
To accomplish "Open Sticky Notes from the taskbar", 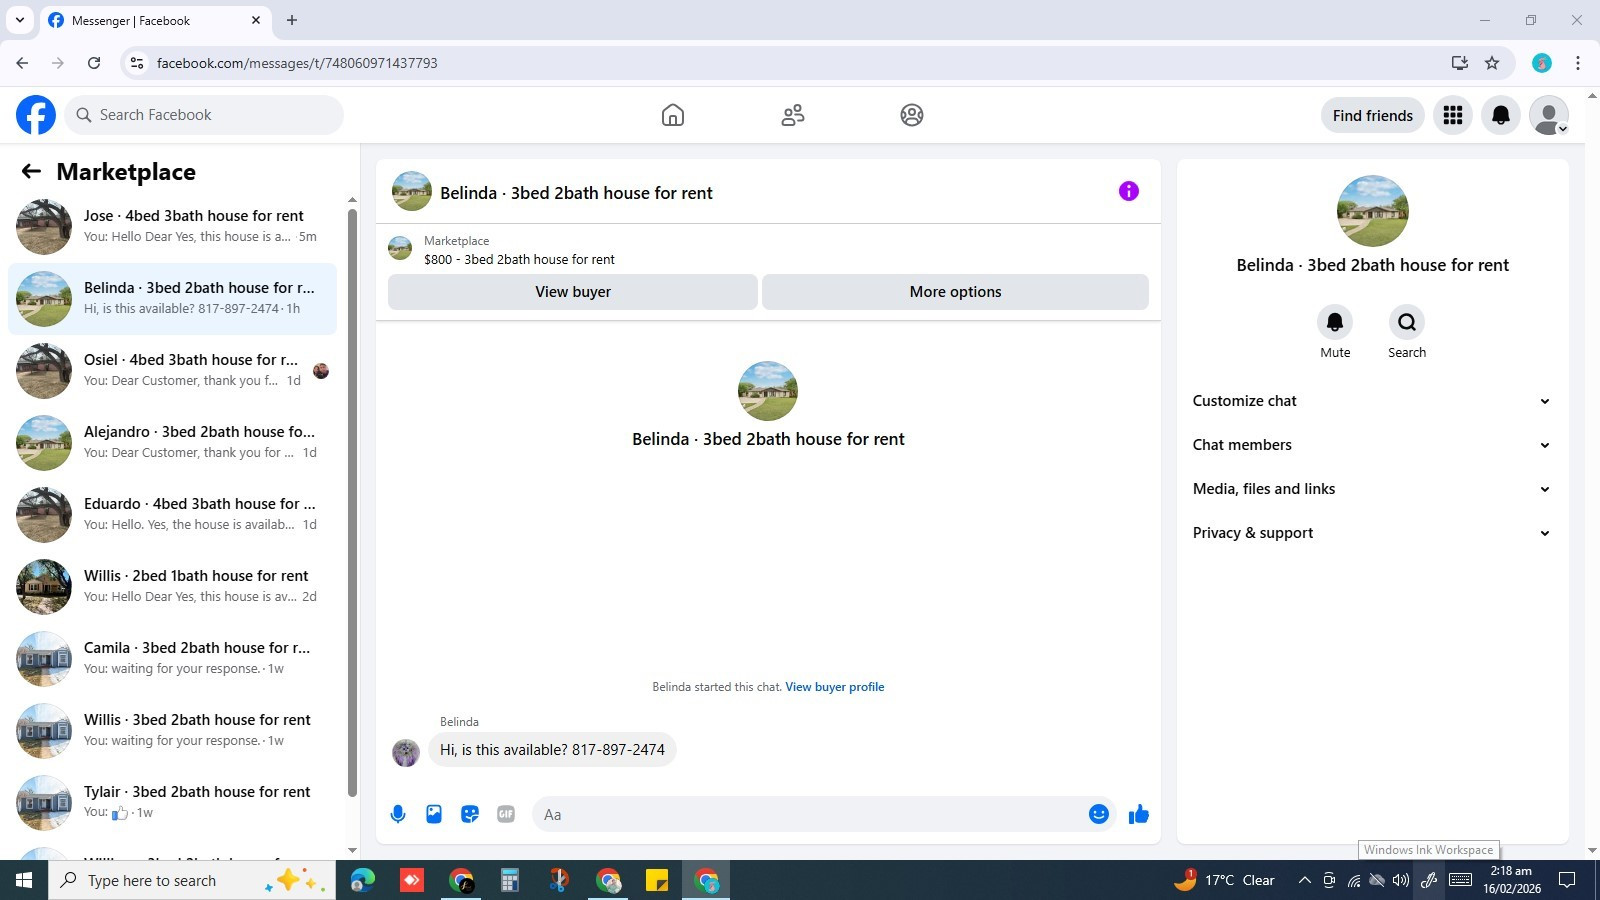I will click(657, 880).
